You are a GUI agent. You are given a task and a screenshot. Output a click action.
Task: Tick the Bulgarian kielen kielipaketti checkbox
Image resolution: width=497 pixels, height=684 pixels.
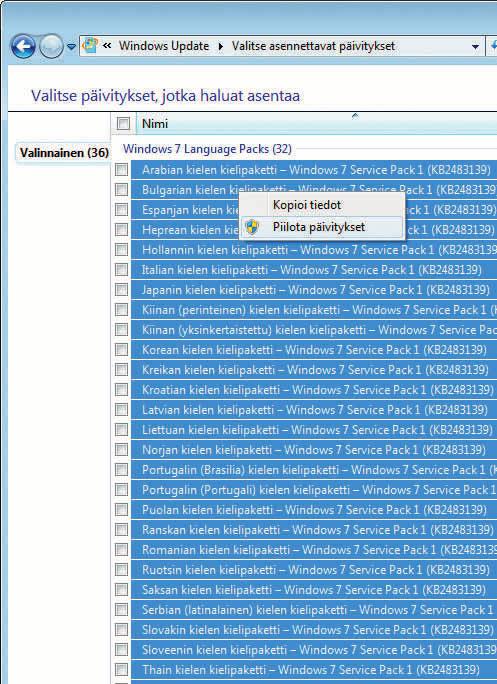(x=121, y=190)
